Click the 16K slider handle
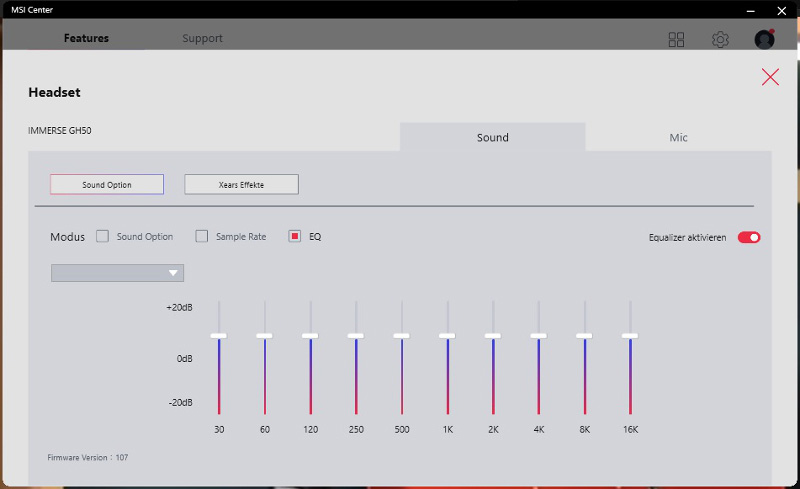Screen dimensions: 800x489 point(630,336)
